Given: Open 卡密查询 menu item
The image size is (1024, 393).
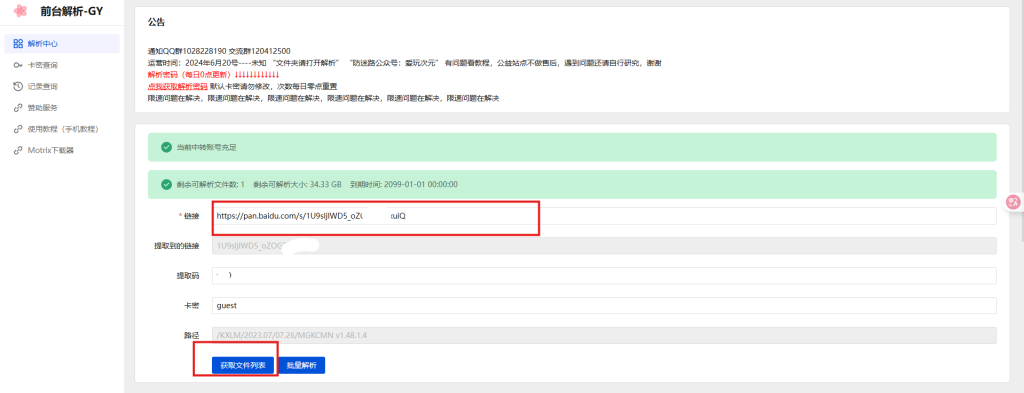Looking at the screenshot, I should pyautogui.click(x=62, y=65).
